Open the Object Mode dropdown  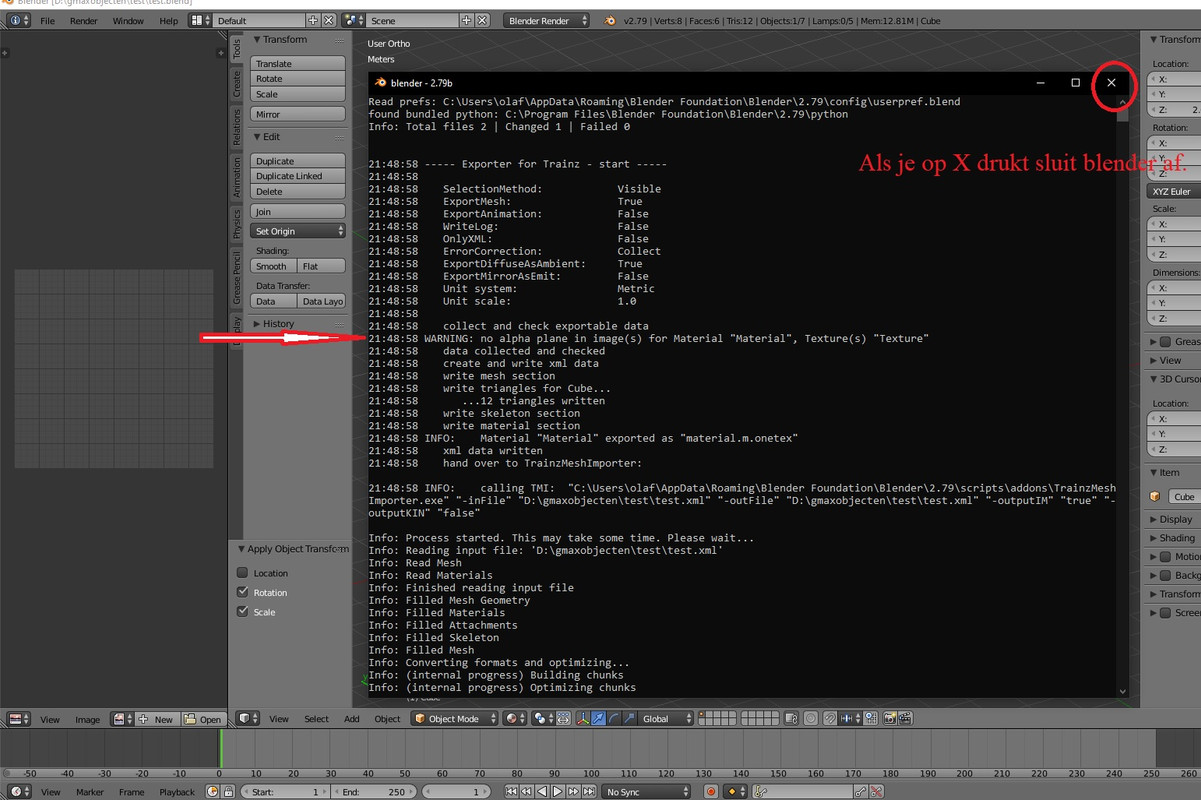[x=454, y=718]
